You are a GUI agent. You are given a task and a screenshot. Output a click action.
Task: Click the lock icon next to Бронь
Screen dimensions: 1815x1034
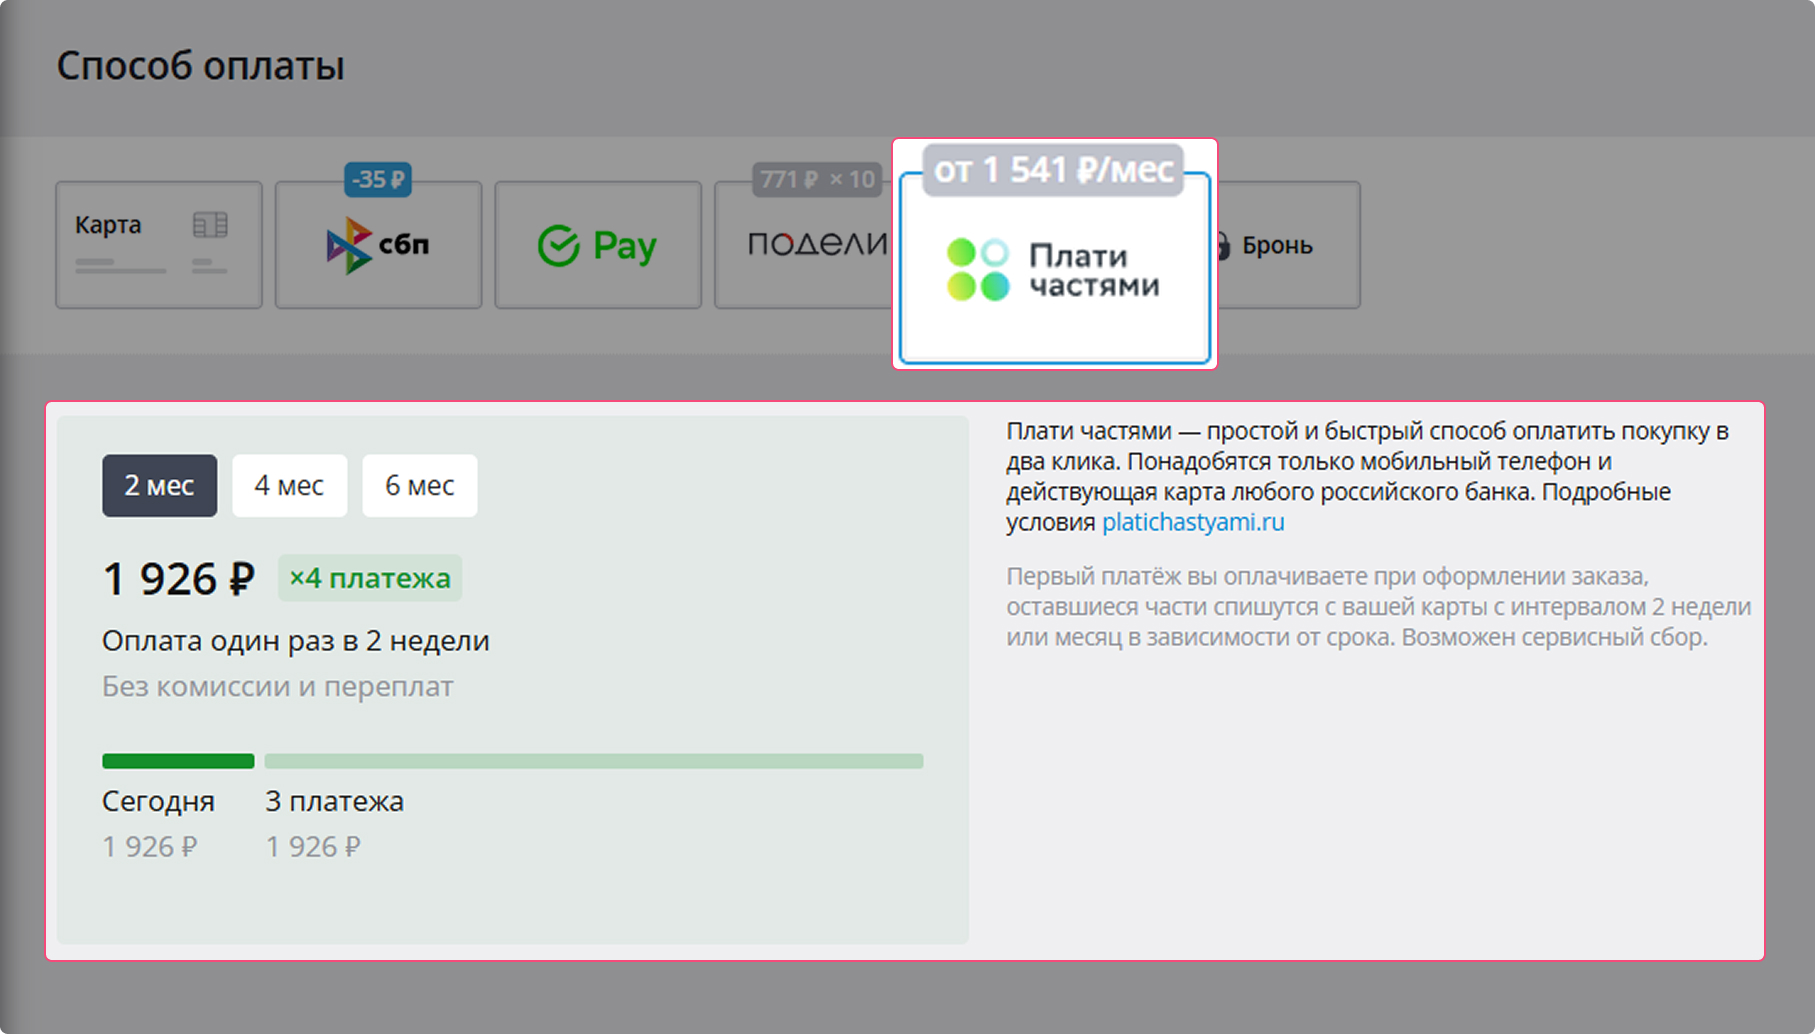click(x=1222, y=245)
